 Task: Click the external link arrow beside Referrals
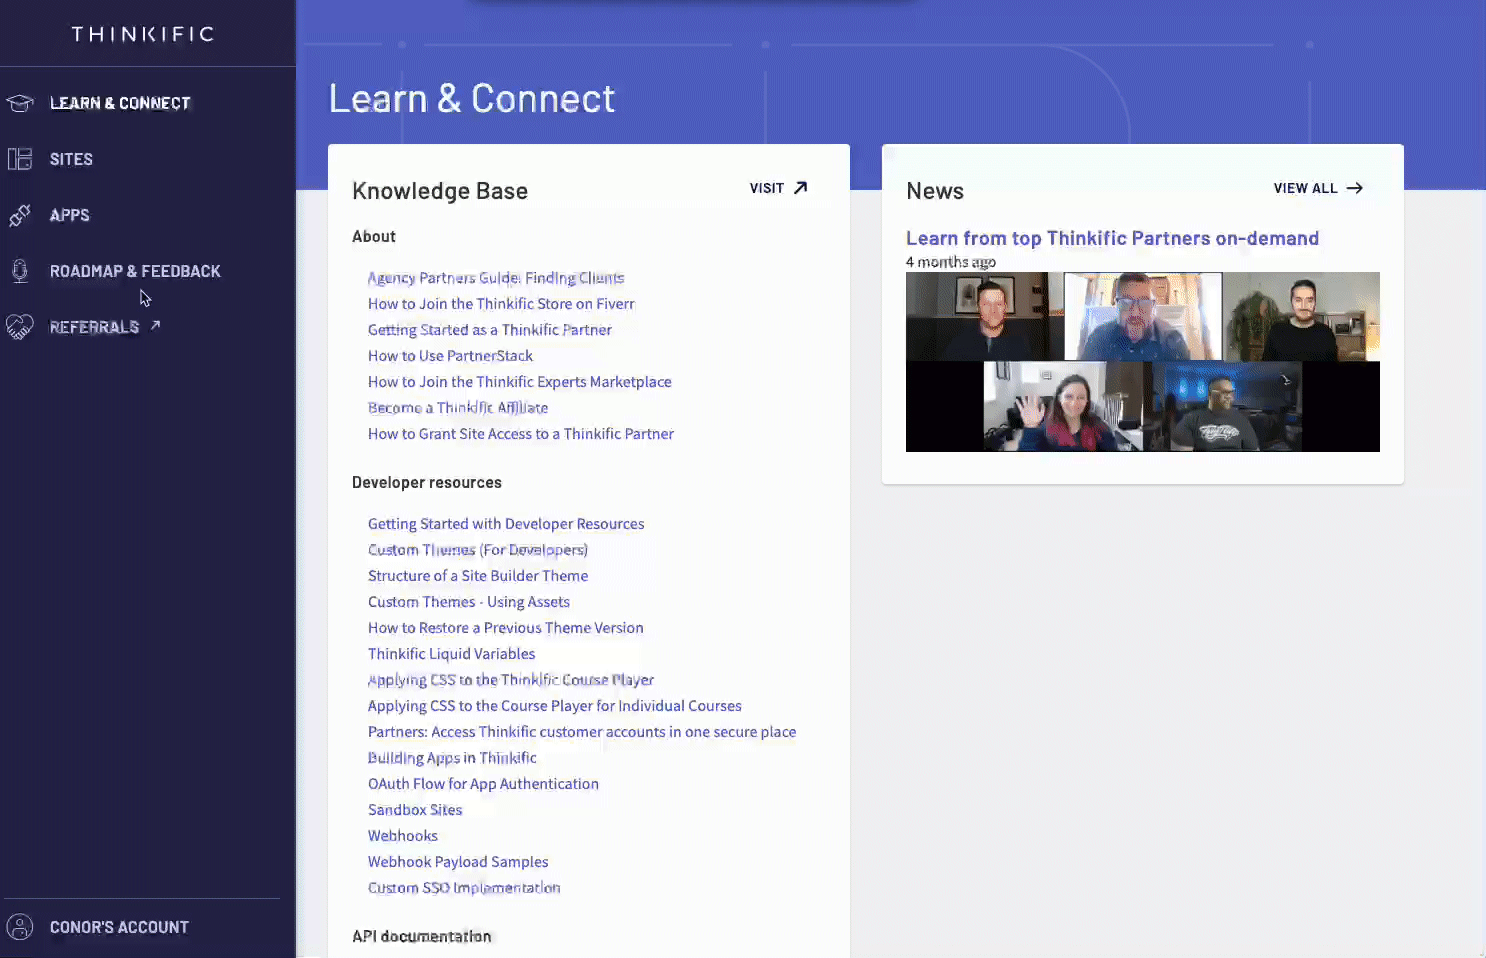coord(155,325)
